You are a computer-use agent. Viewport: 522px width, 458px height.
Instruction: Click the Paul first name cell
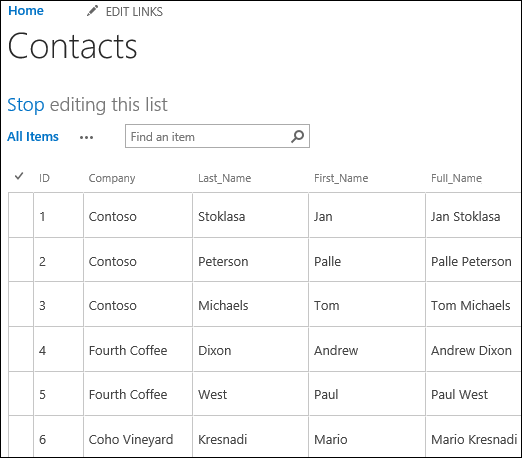(367, 394)
